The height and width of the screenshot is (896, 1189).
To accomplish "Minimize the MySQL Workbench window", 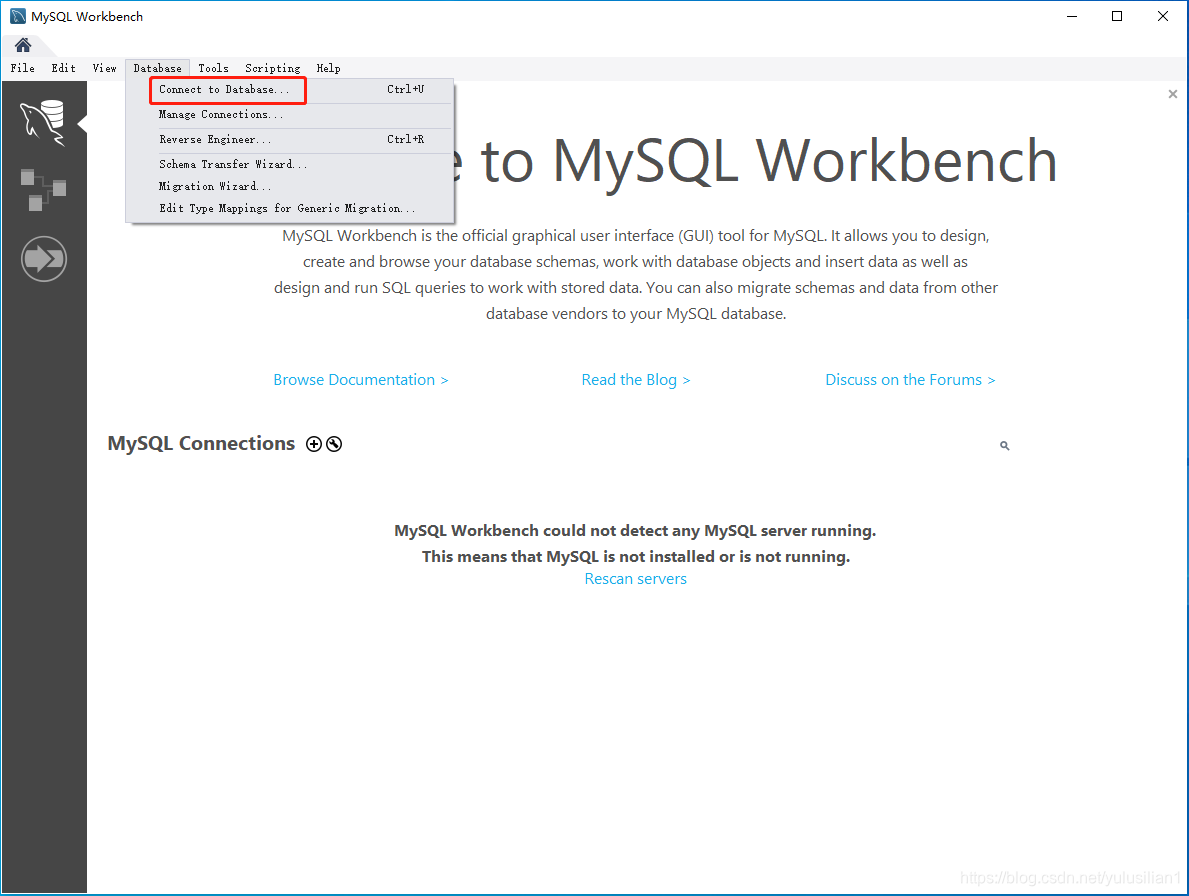I will click(1071, 16).
